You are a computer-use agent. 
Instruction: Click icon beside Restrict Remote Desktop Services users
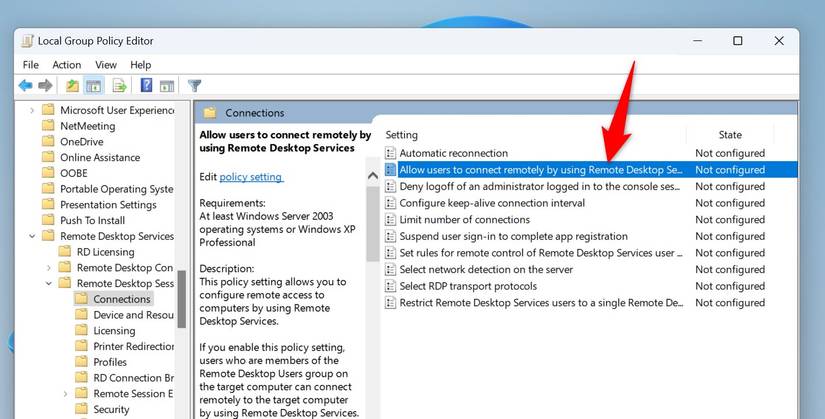pyautogui.click(x=390, y=303)
